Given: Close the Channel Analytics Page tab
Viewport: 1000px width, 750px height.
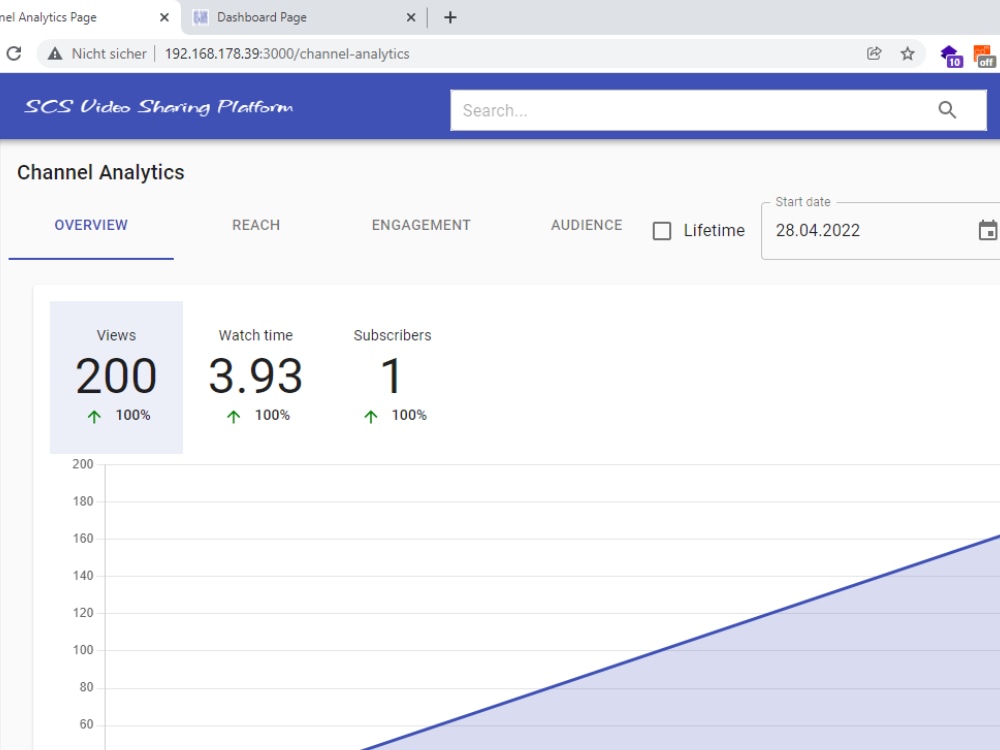Looking at the screenshot, I should (x=164, y=17).
